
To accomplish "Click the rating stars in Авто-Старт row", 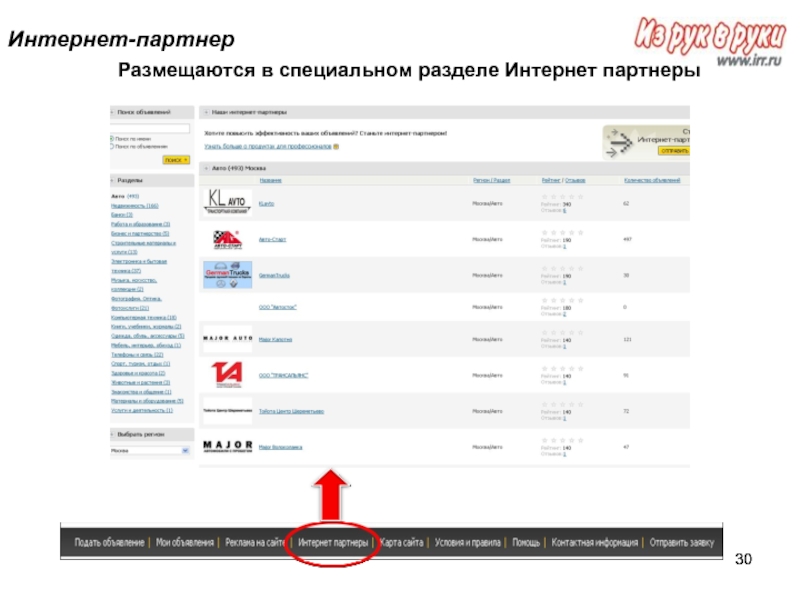I will (562, 233).
